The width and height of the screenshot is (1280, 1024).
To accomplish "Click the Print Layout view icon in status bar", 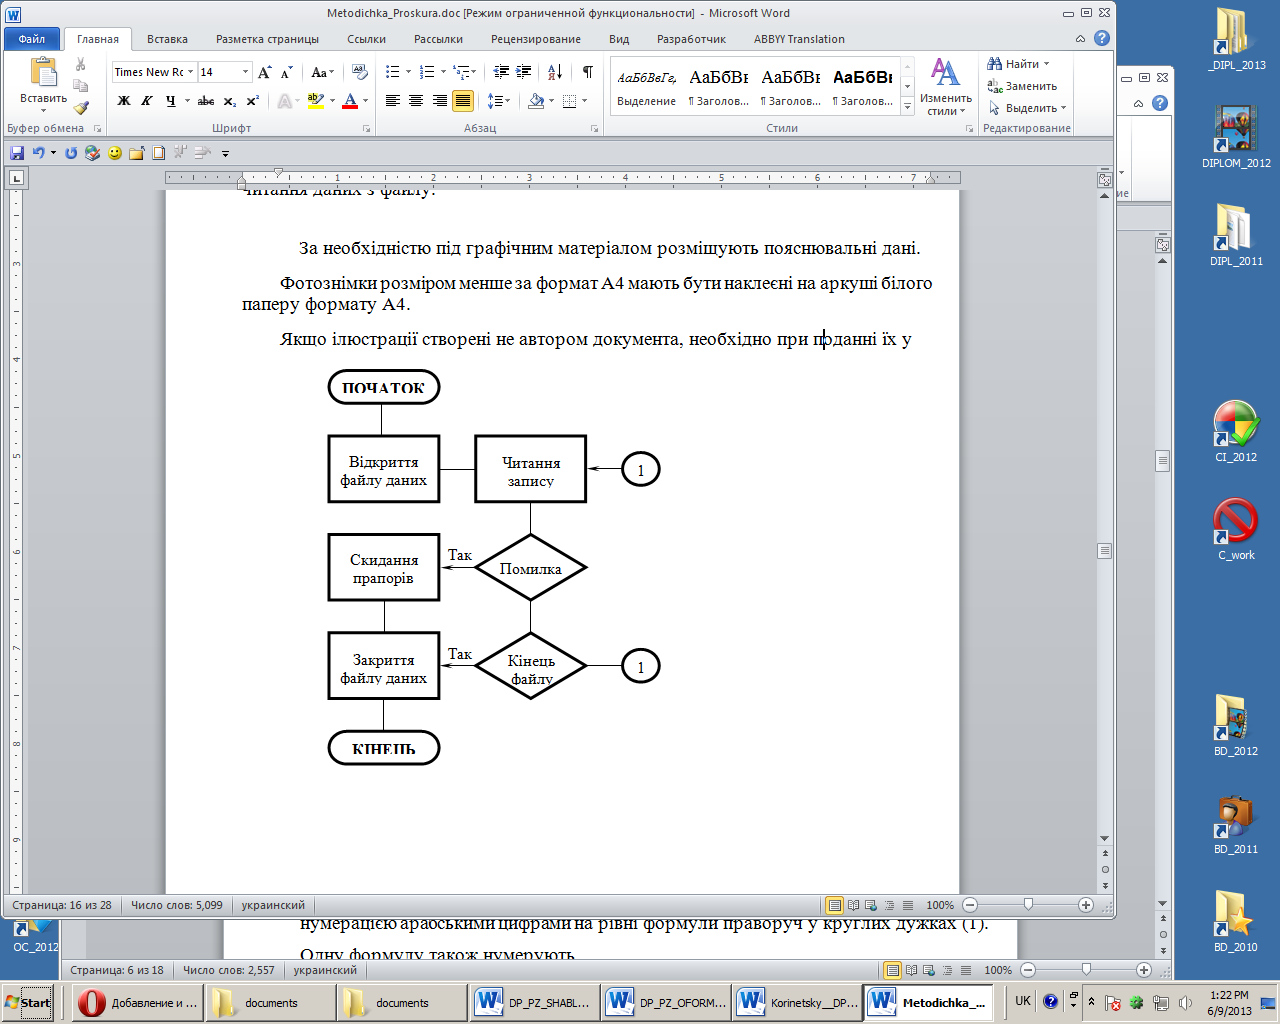I will (835, 905).
